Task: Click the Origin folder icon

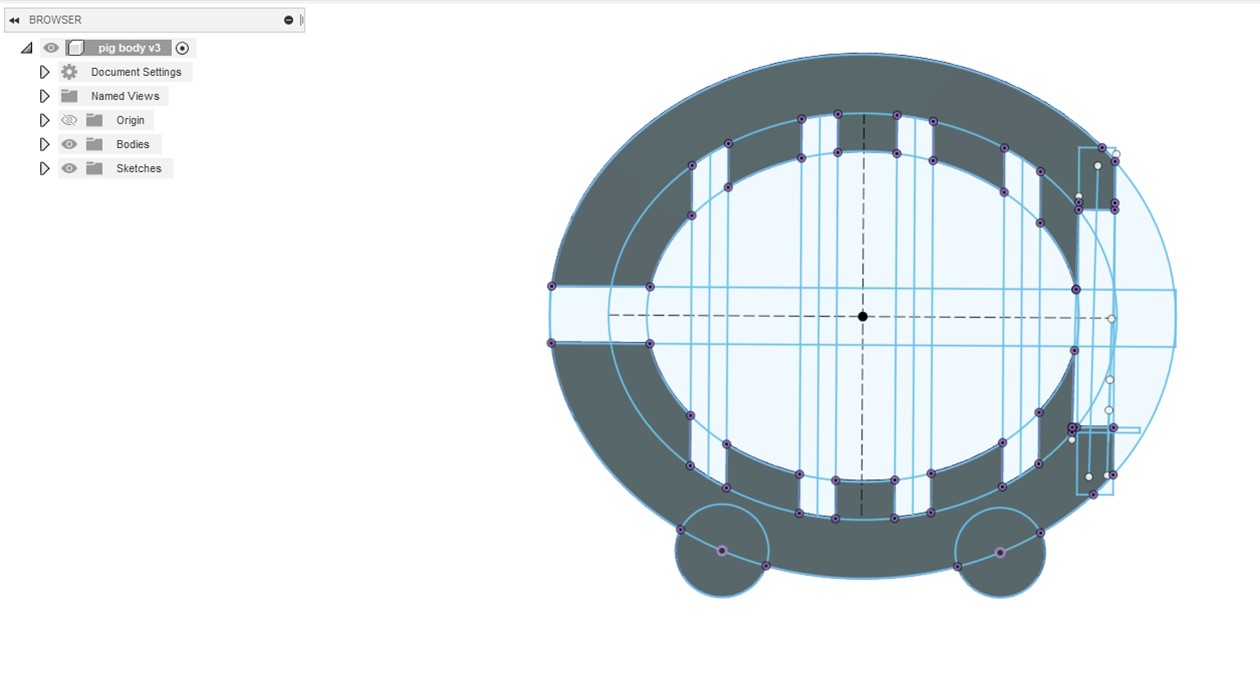Action: tap(94, 120)
